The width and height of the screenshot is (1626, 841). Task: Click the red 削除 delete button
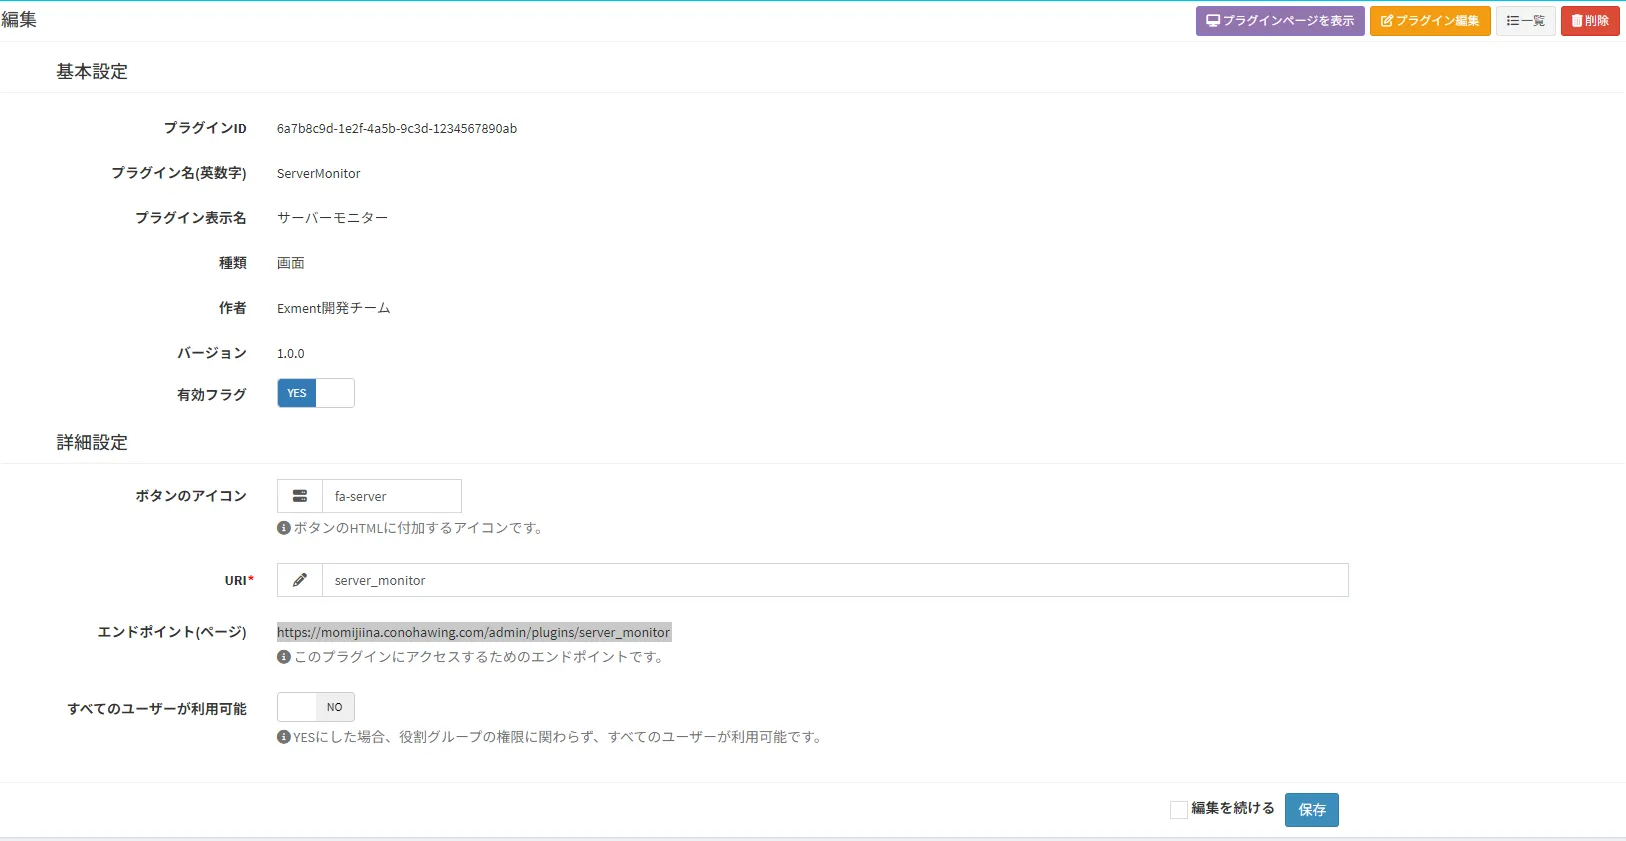tap(1589, 21)
